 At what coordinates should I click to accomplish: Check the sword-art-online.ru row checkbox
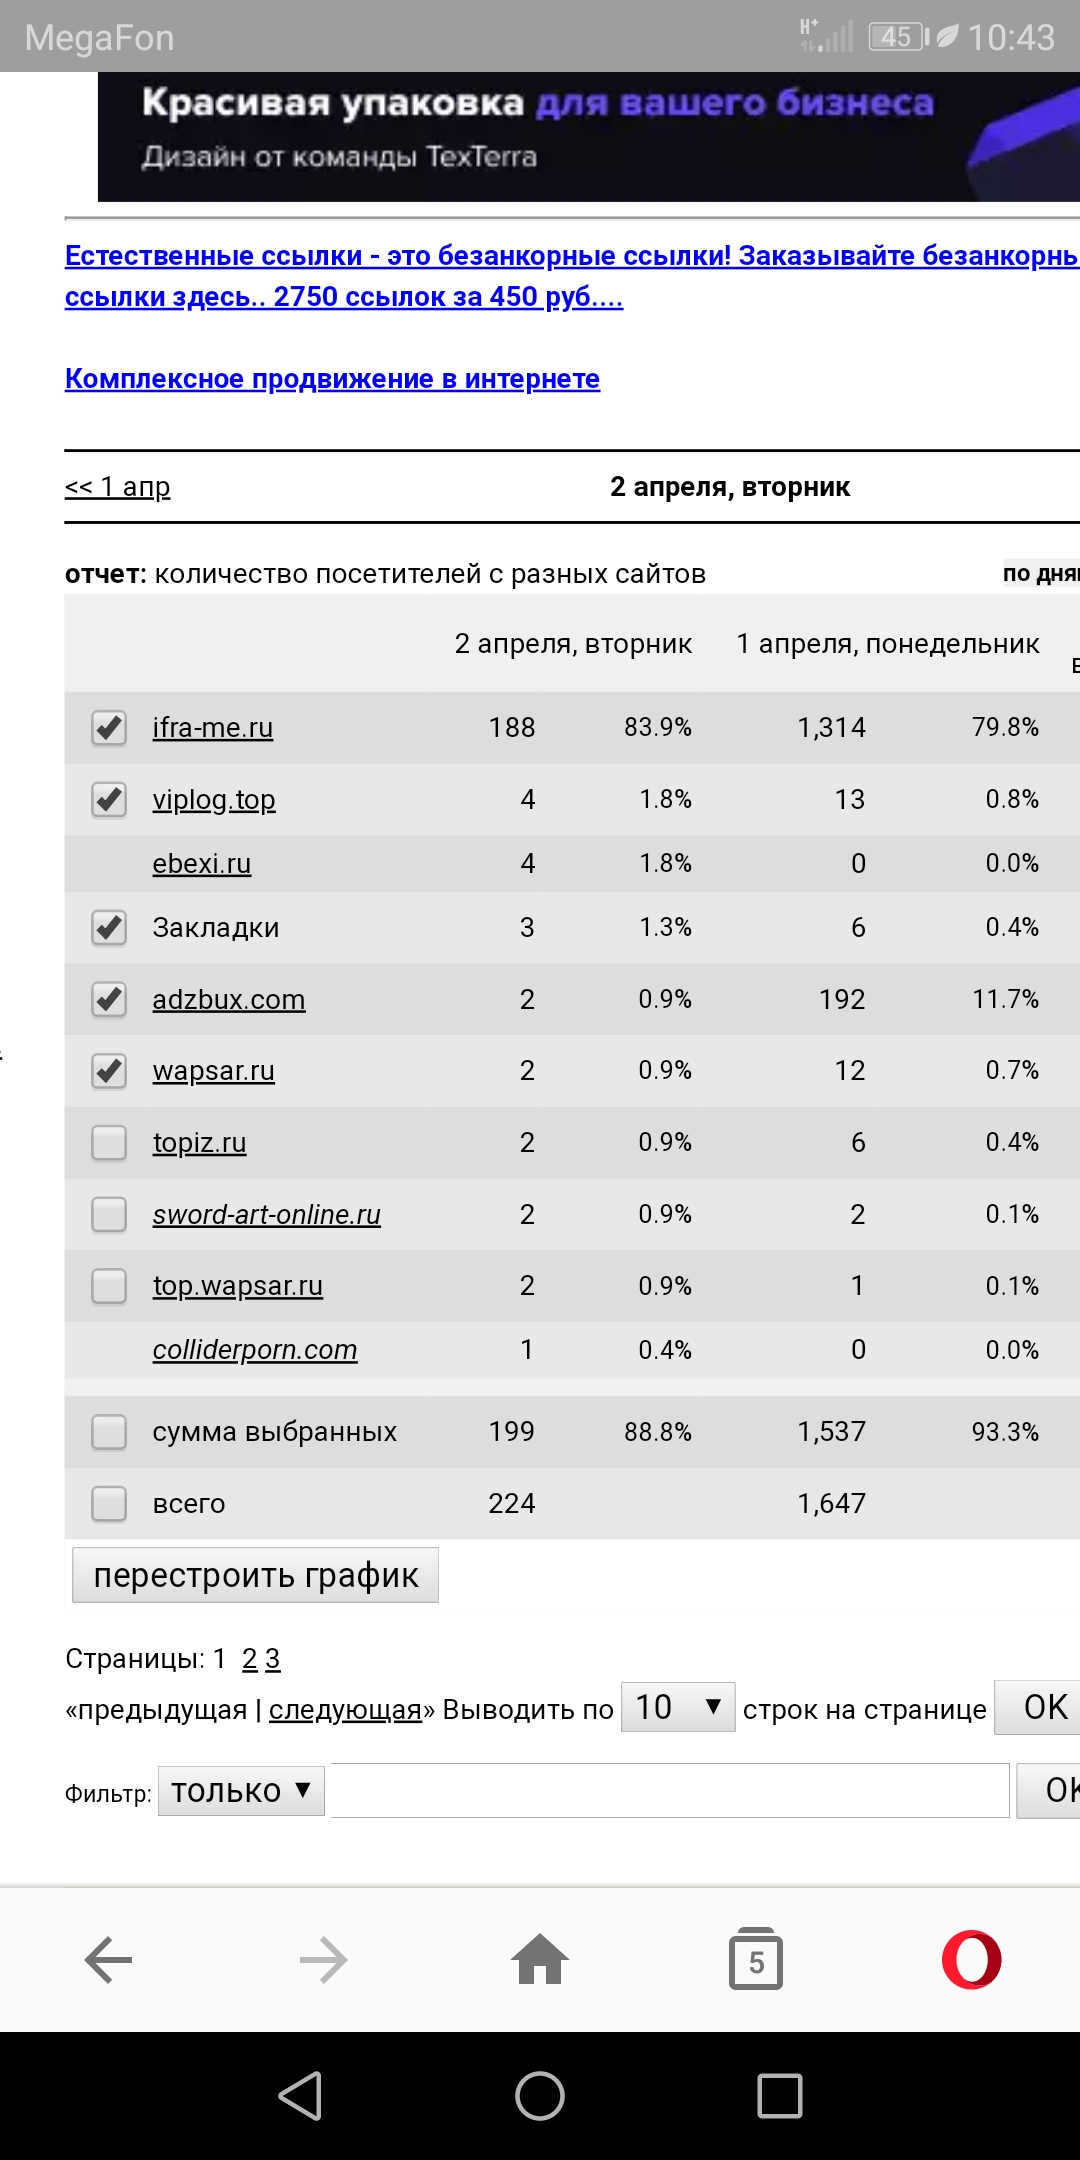click(x=109, y=1215)
